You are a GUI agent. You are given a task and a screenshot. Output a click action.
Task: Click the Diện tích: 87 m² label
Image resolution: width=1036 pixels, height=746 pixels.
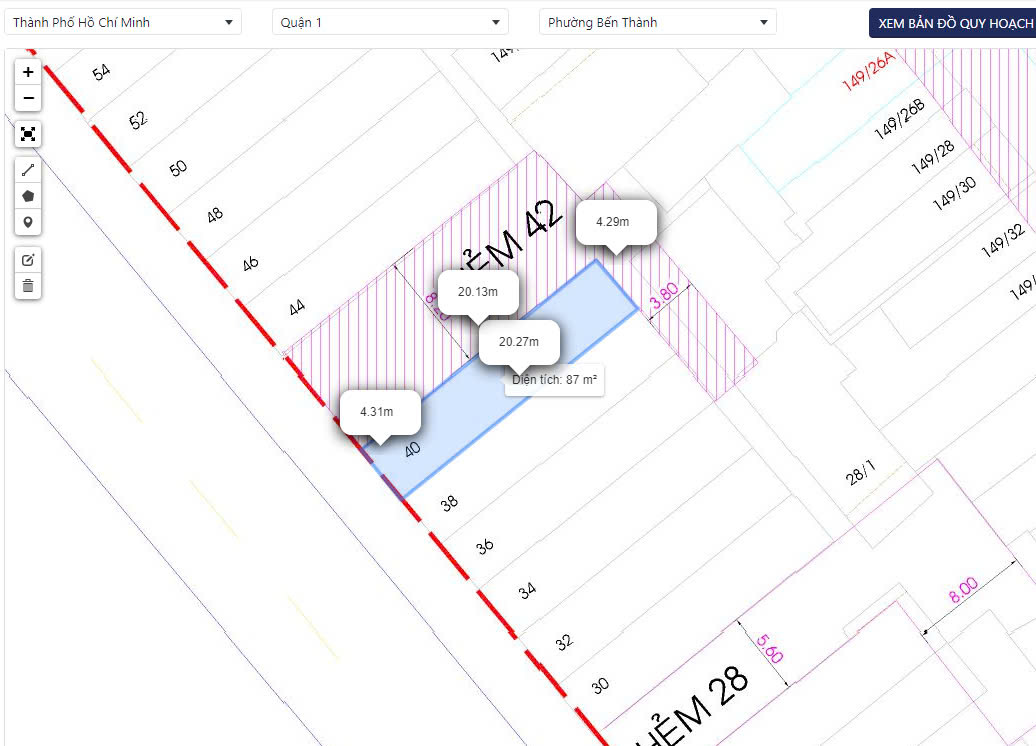(x=553, y=381)
